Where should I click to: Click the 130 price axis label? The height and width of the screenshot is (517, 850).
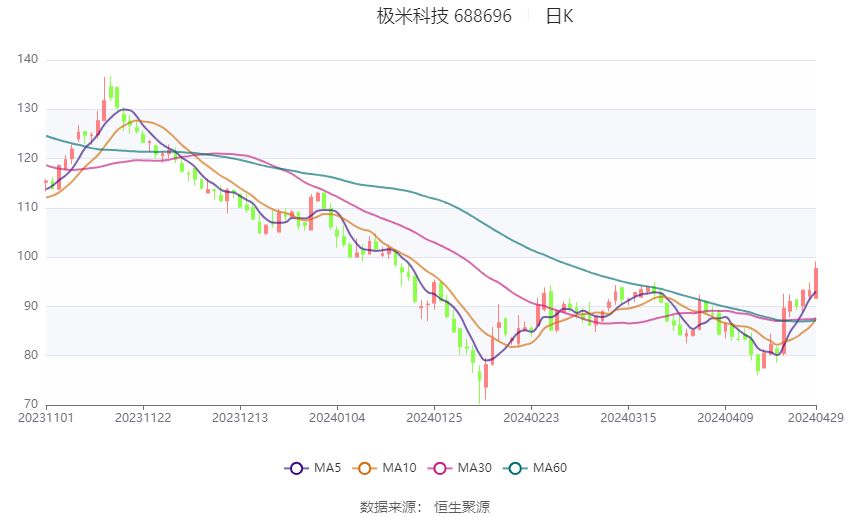[28, 108]
